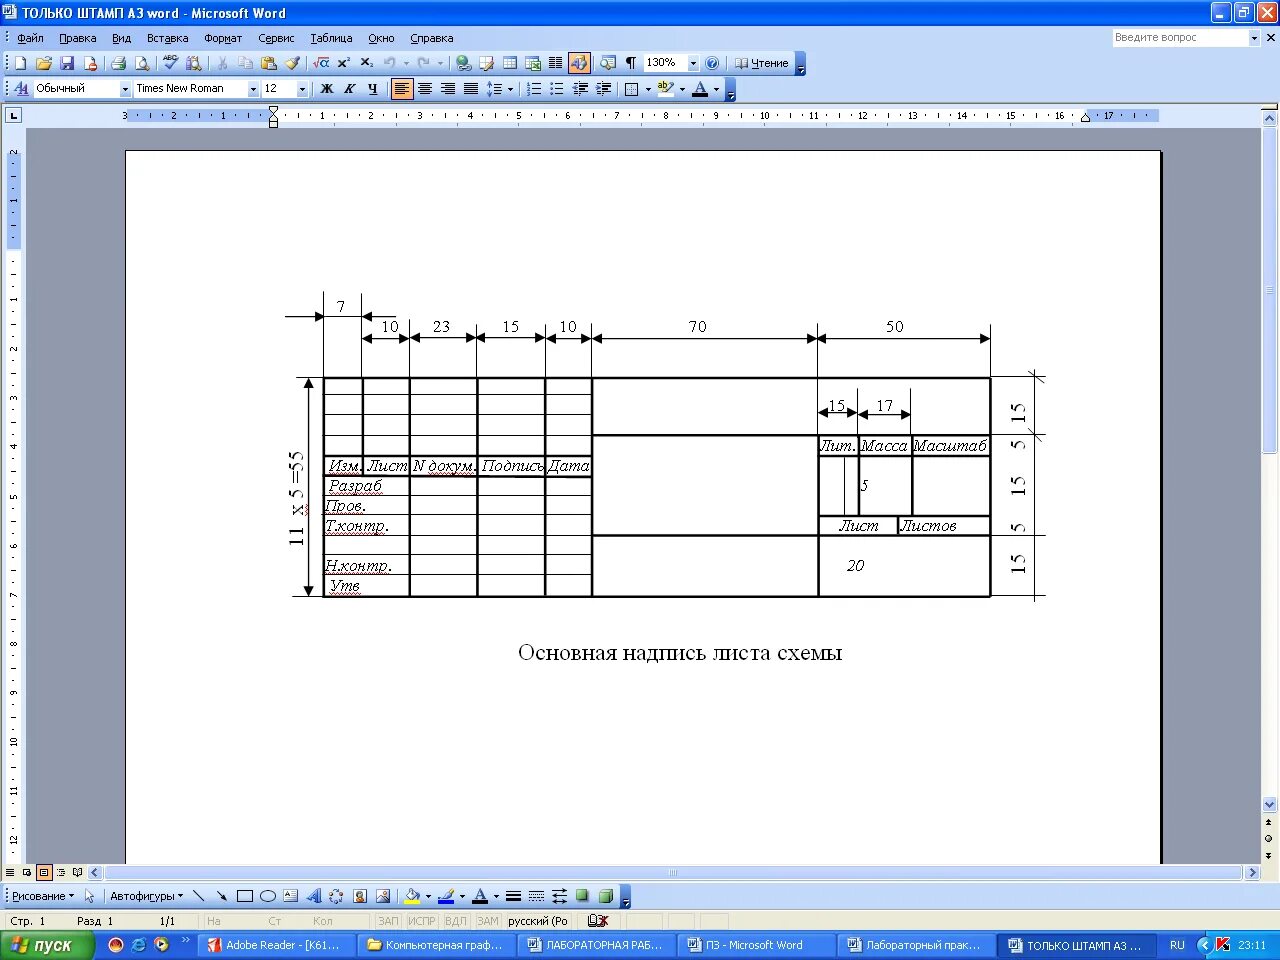The width and height of the screenshot is (1280, 960).
Task: Toggle numbered list
Action: point(534,89)
